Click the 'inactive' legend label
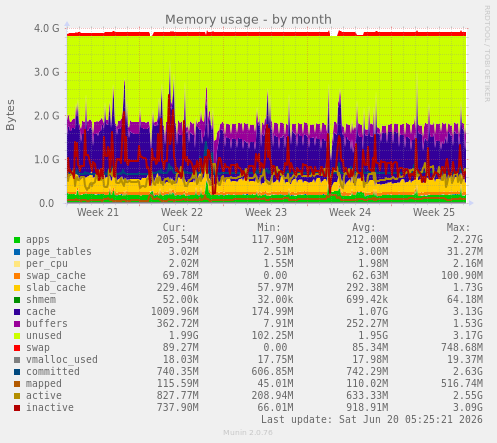Screen dimensions: 497x443 50,408
